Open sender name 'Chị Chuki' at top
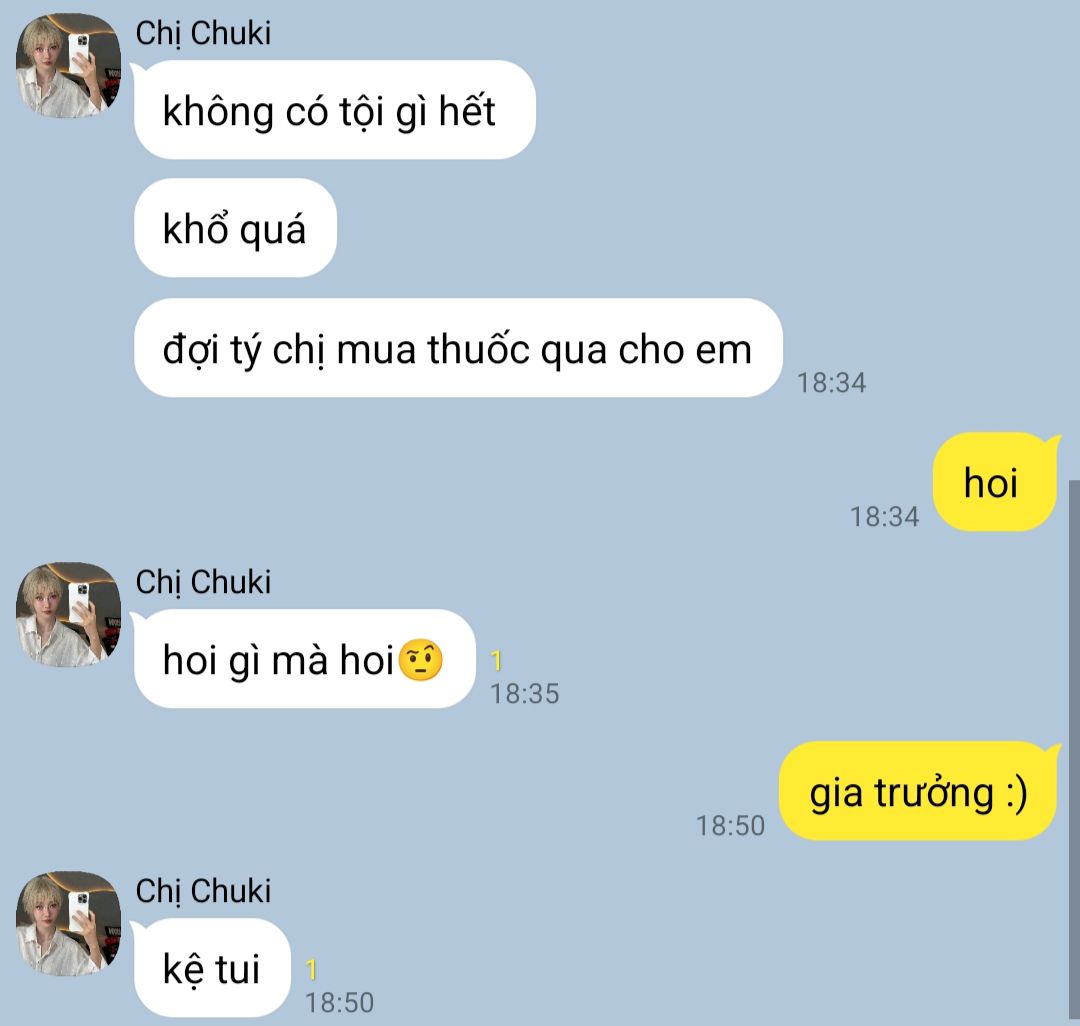This screenshot has width=1080, height=1026. (x=203, y=33)
